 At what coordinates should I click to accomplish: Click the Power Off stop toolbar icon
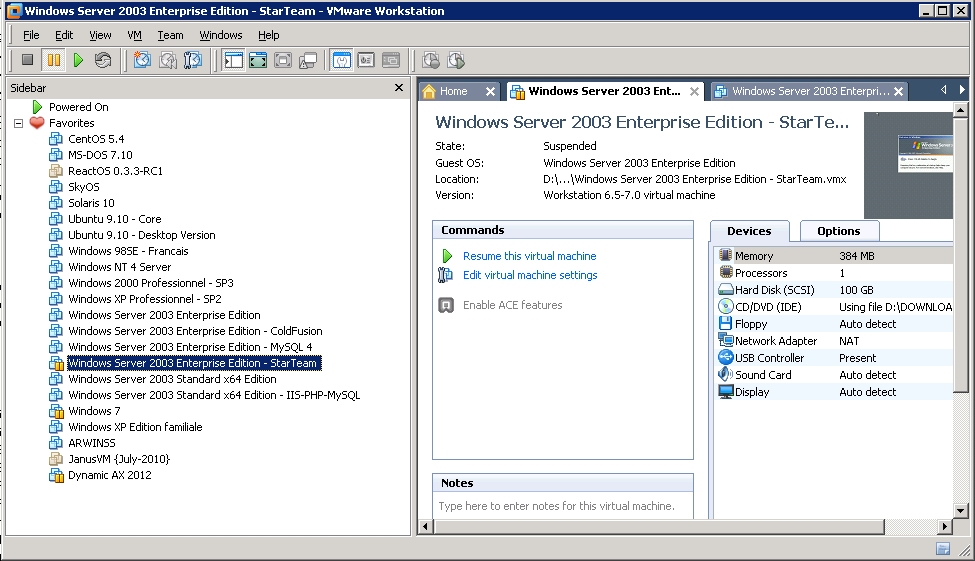point(28,61)
